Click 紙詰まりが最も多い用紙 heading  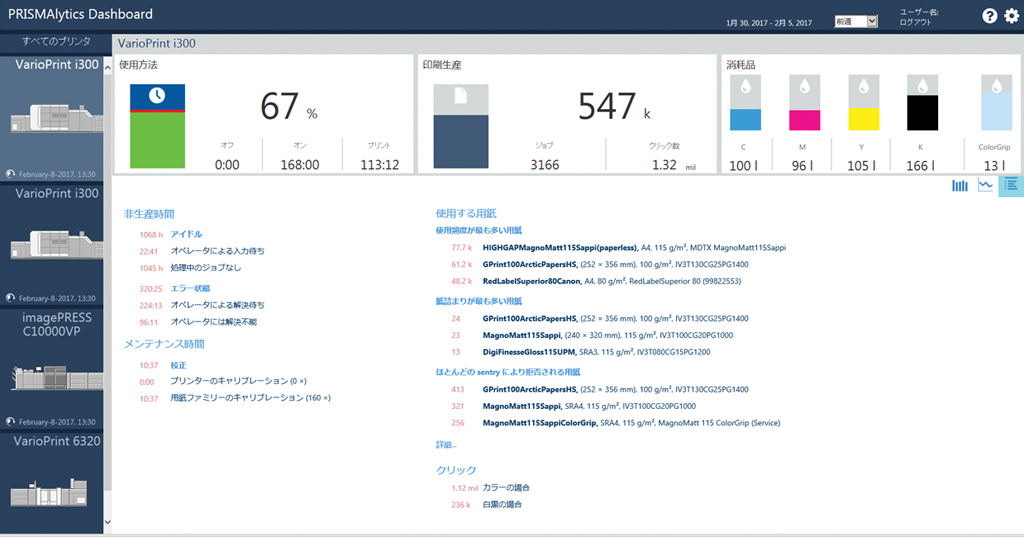pyautogui.click(x=479, y=301)
